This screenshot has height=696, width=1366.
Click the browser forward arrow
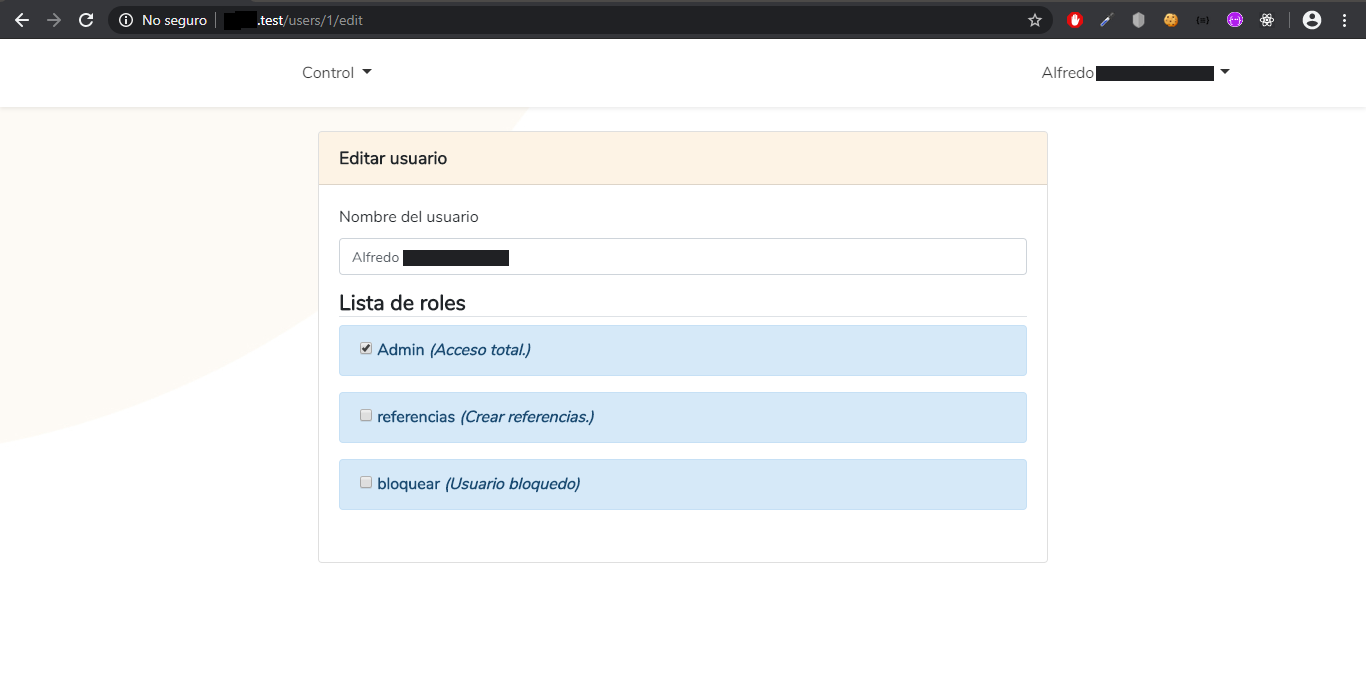[54, 20]
